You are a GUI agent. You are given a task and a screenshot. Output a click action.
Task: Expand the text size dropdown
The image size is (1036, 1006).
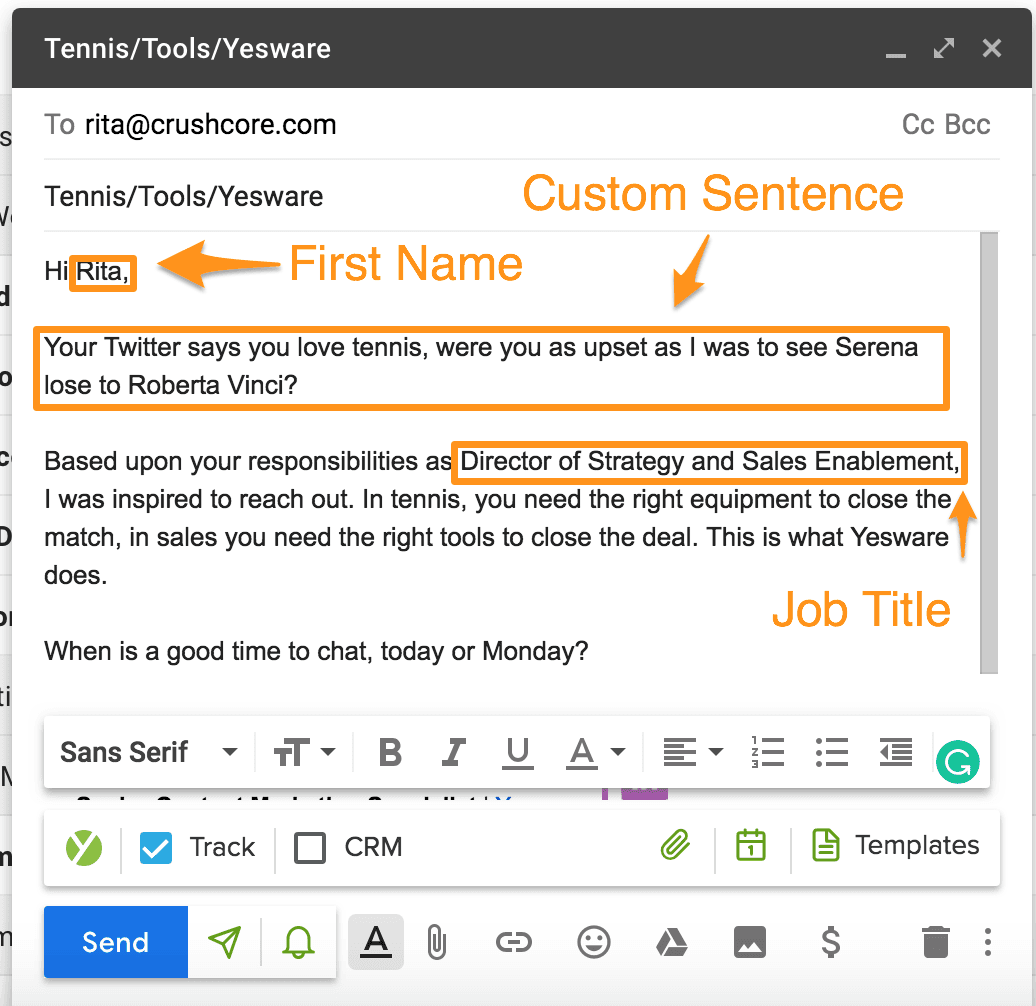pos(306,752)
